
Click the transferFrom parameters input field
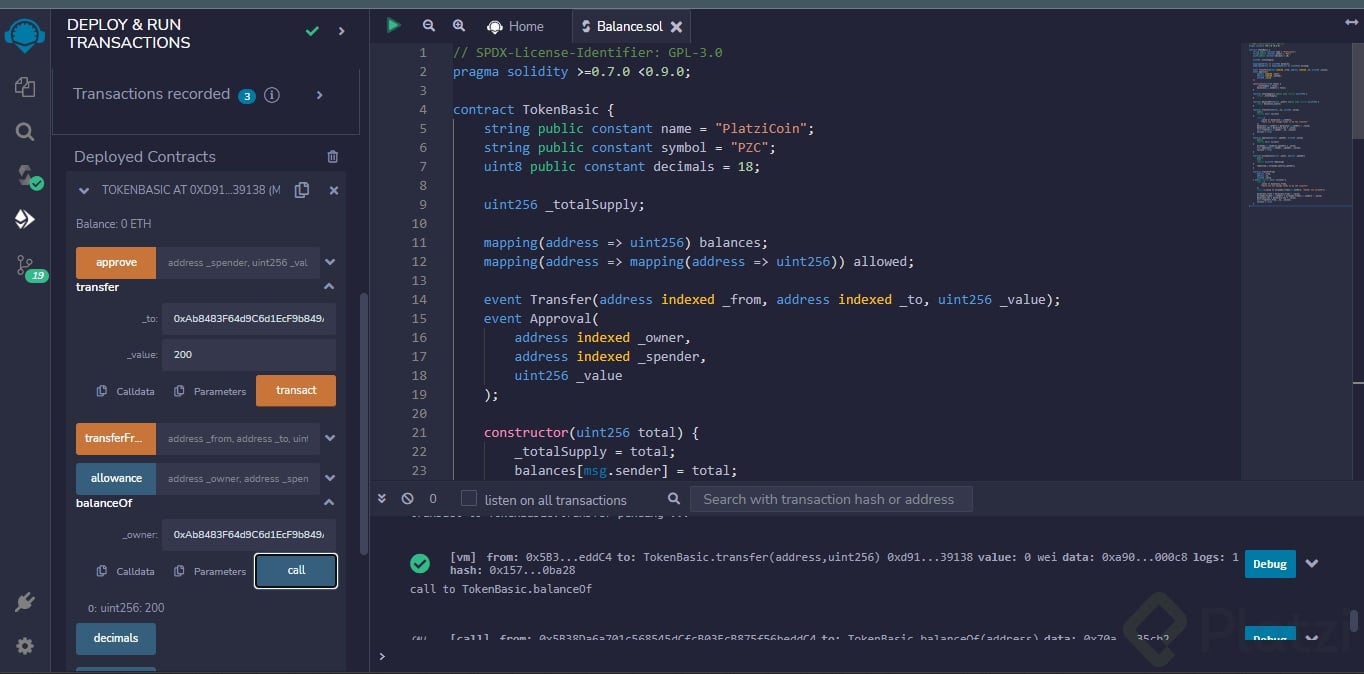click(x=238, y=438)
